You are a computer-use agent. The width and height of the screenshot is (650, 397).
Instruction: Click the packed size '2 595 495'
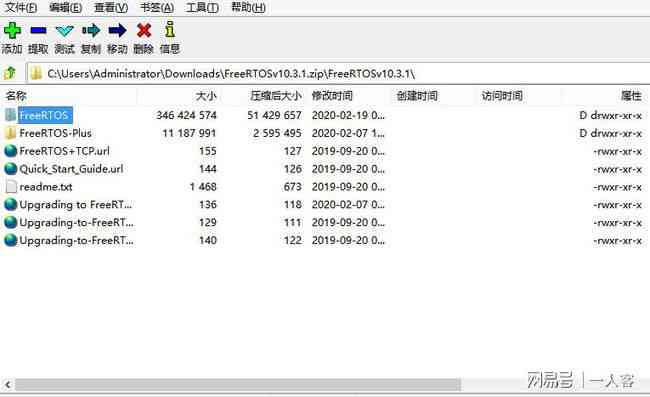click(277, 133)
